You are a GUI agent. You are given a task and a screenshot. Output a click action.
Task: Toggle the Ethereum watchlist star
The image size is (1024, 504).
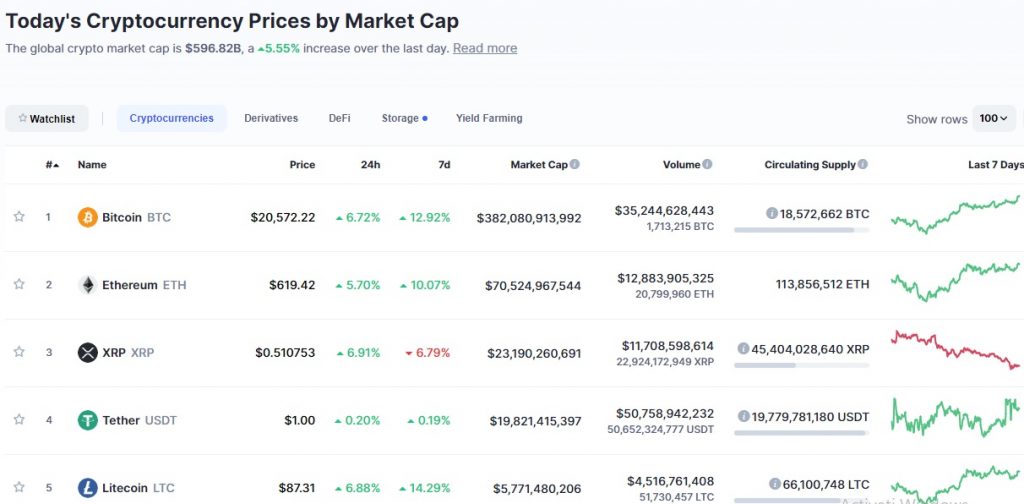coord(19,285)
